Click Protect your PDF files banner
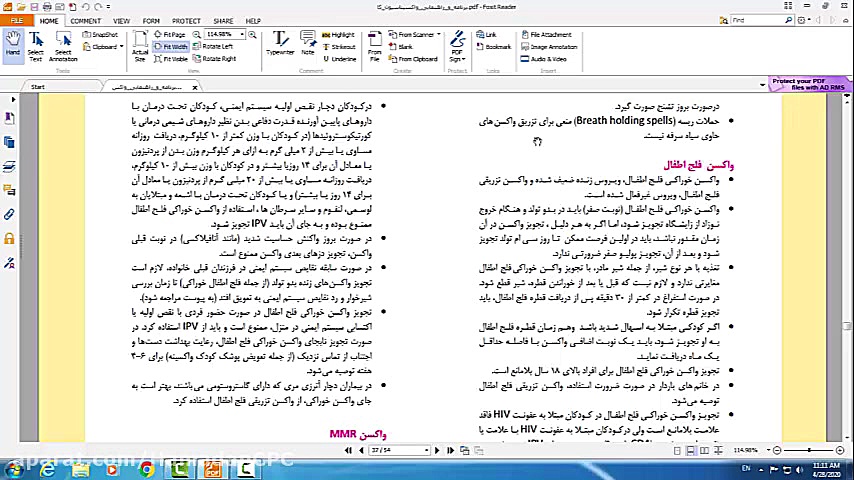854x480 pixels. (x=808, y=84)
